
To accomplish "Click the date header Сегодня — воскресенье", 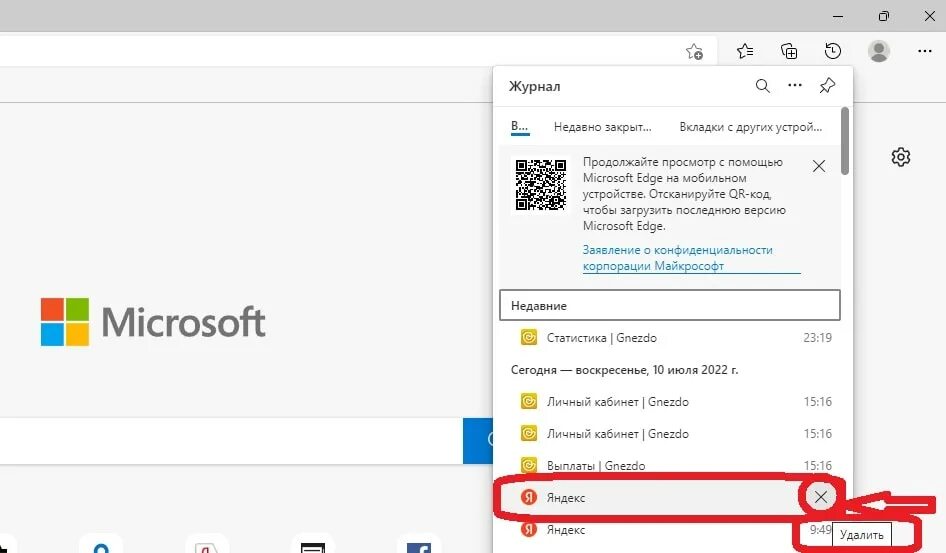I will (x=624, y=370).
